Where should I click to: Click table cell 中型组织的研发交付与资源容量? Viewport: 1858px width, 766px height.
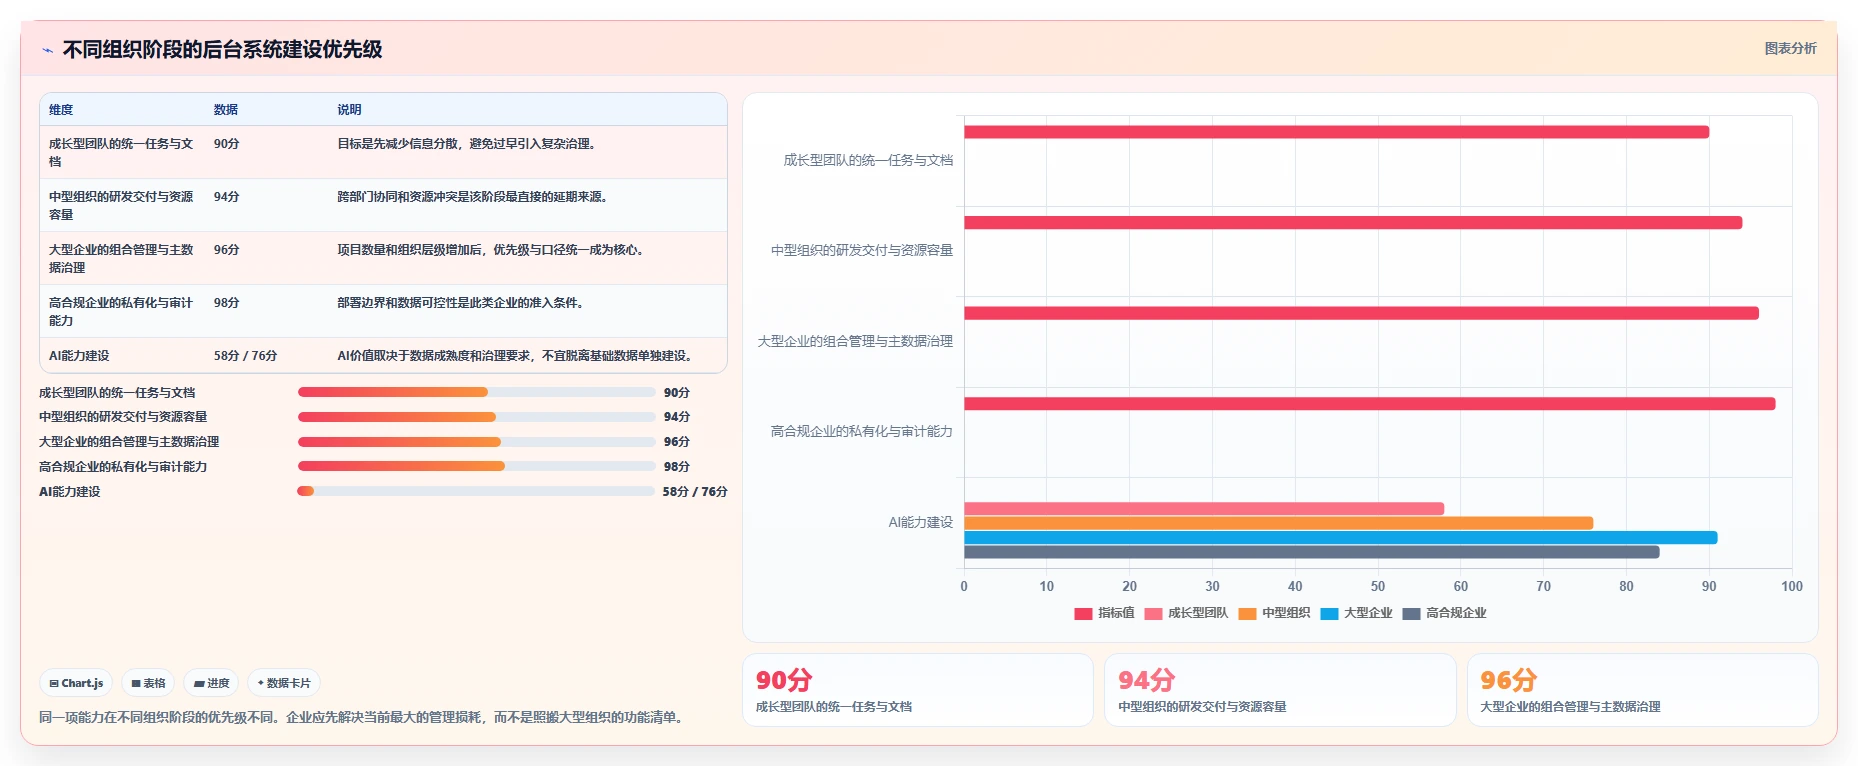121,205
